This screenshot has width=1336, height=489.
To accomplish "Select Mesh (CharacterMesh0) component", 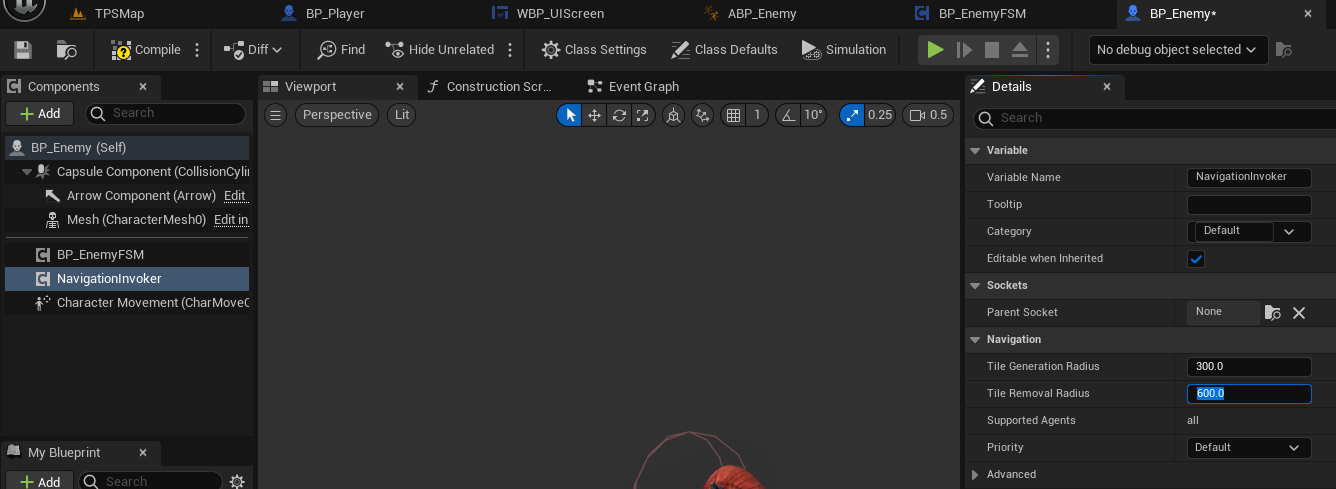I will (x=137, y=220).
